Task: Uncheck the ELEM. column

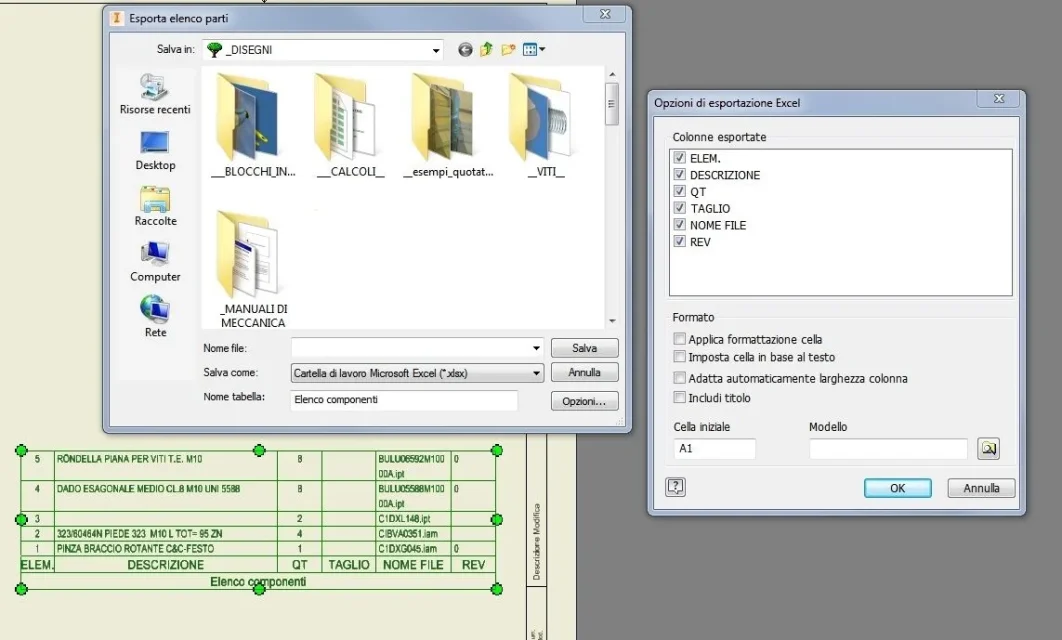Action: [x=679, y=158]
